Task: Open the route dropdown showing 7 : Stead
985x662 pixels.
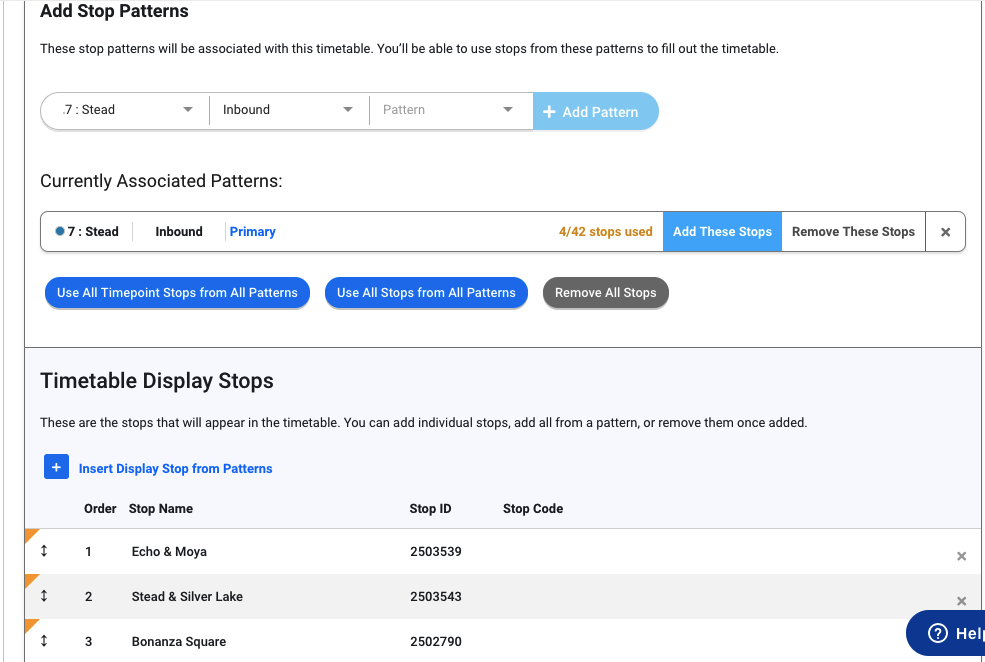Action: [126, 110]
